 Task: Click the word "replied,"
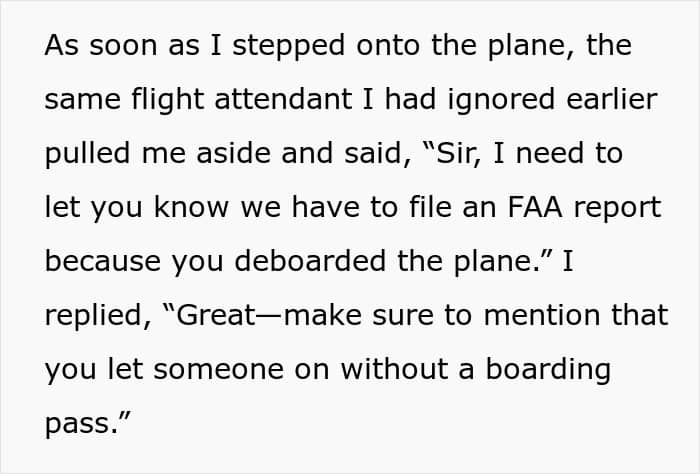(x=98, y=316)
